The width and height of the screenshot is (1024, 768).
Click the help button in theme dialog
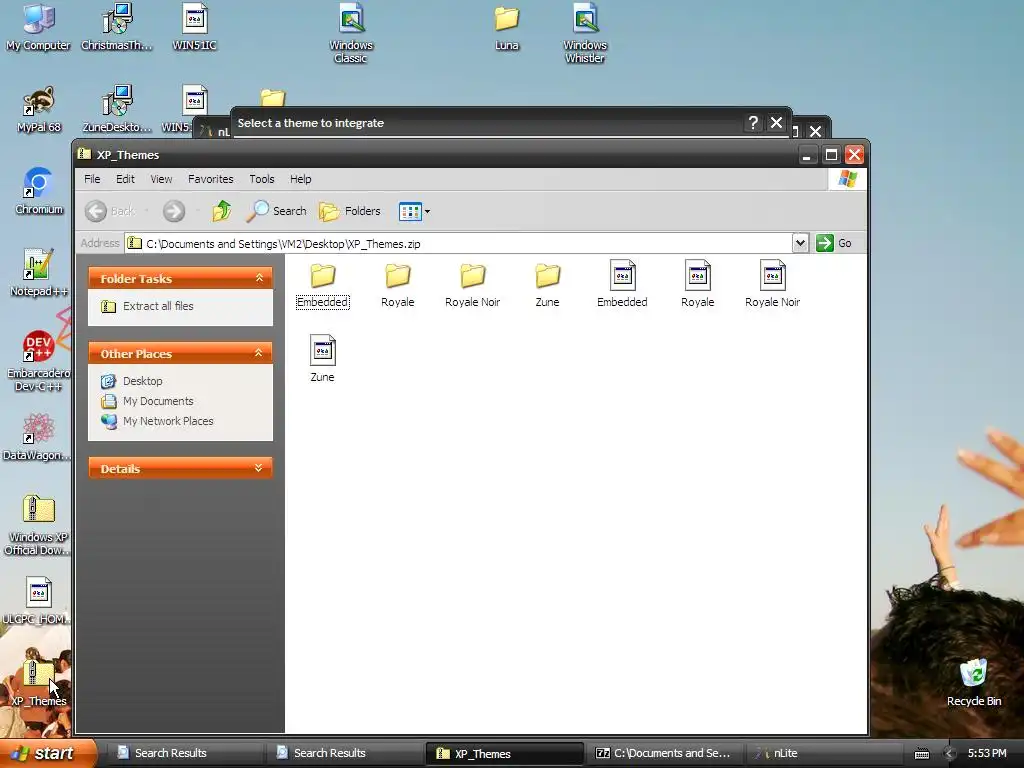pos(753,123)
